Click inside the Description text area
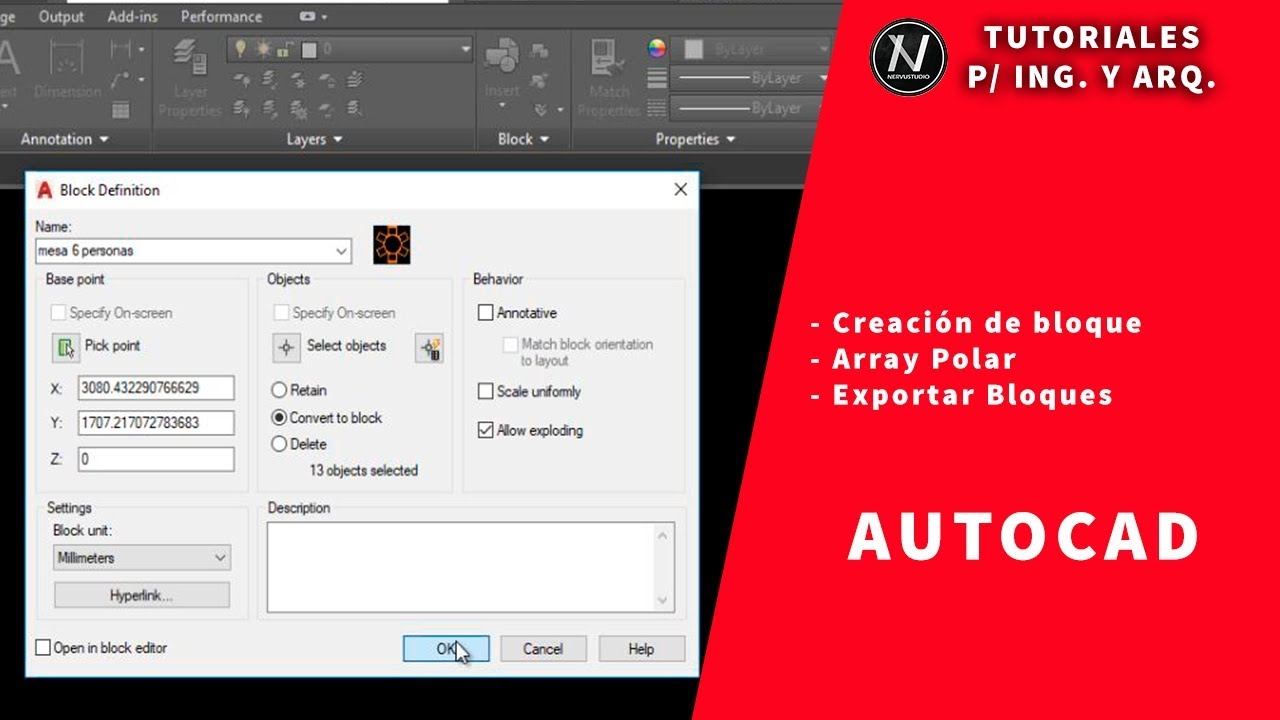 click(462, 567)
